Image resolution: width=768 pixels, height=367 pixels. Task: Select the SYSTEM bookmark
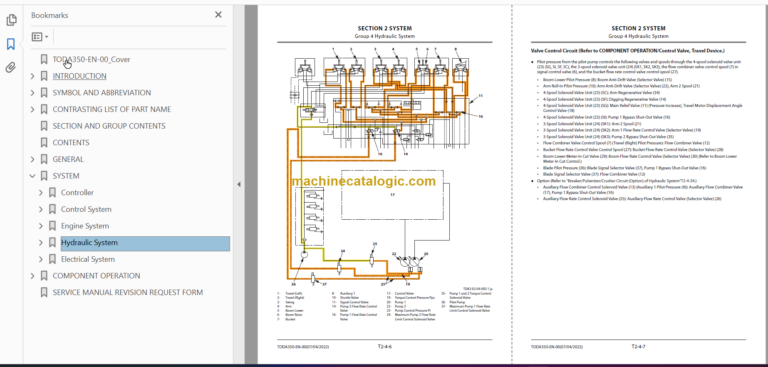pyautogui.click(x=66, y=176)
